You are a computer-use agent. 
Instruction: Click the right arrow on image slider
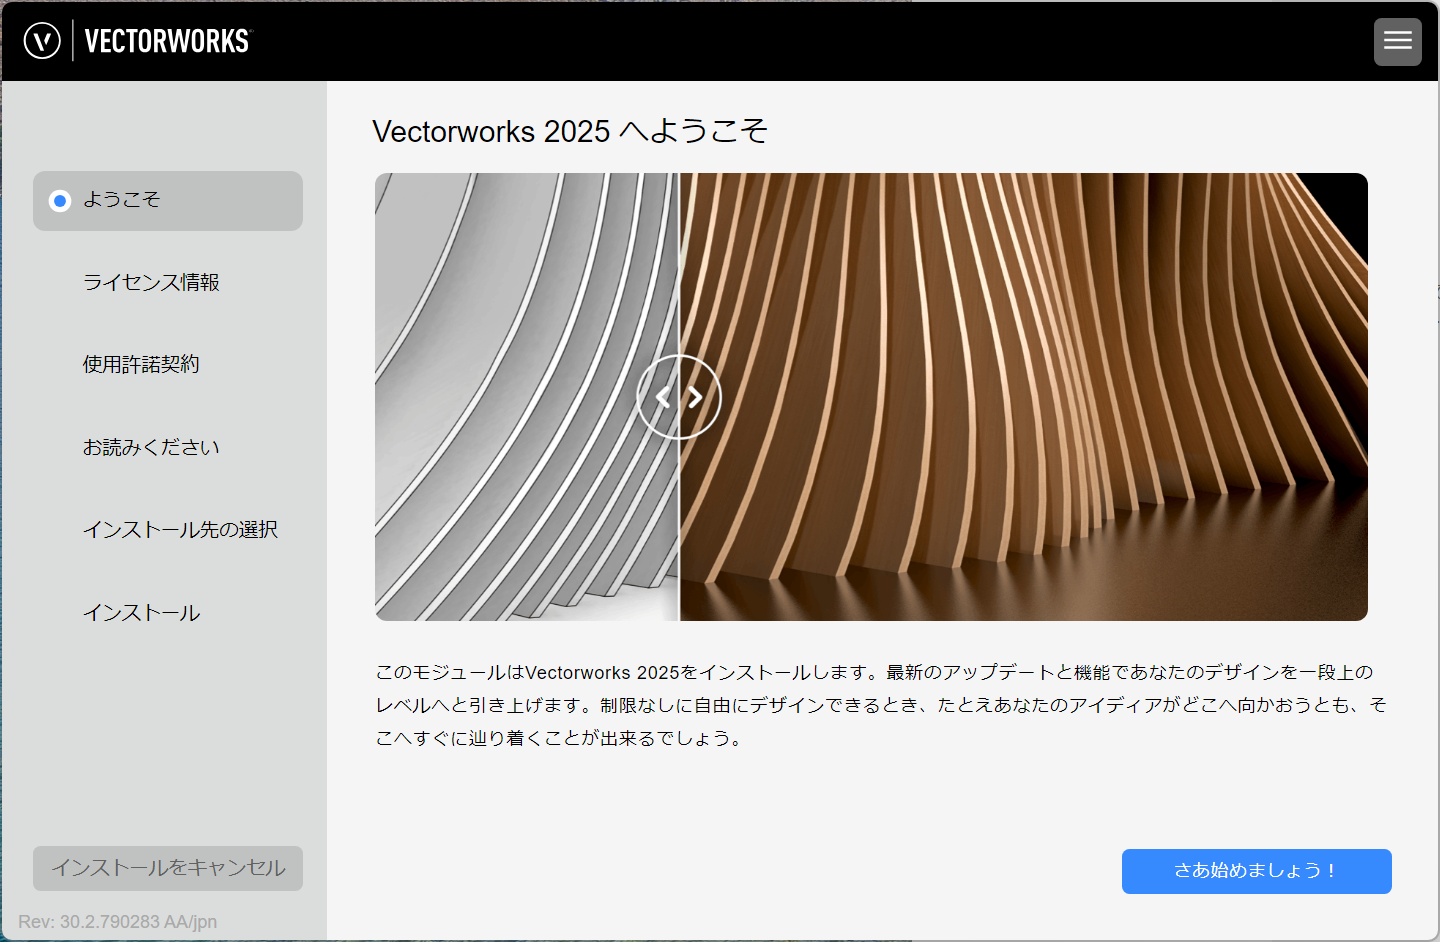point(695,397)
